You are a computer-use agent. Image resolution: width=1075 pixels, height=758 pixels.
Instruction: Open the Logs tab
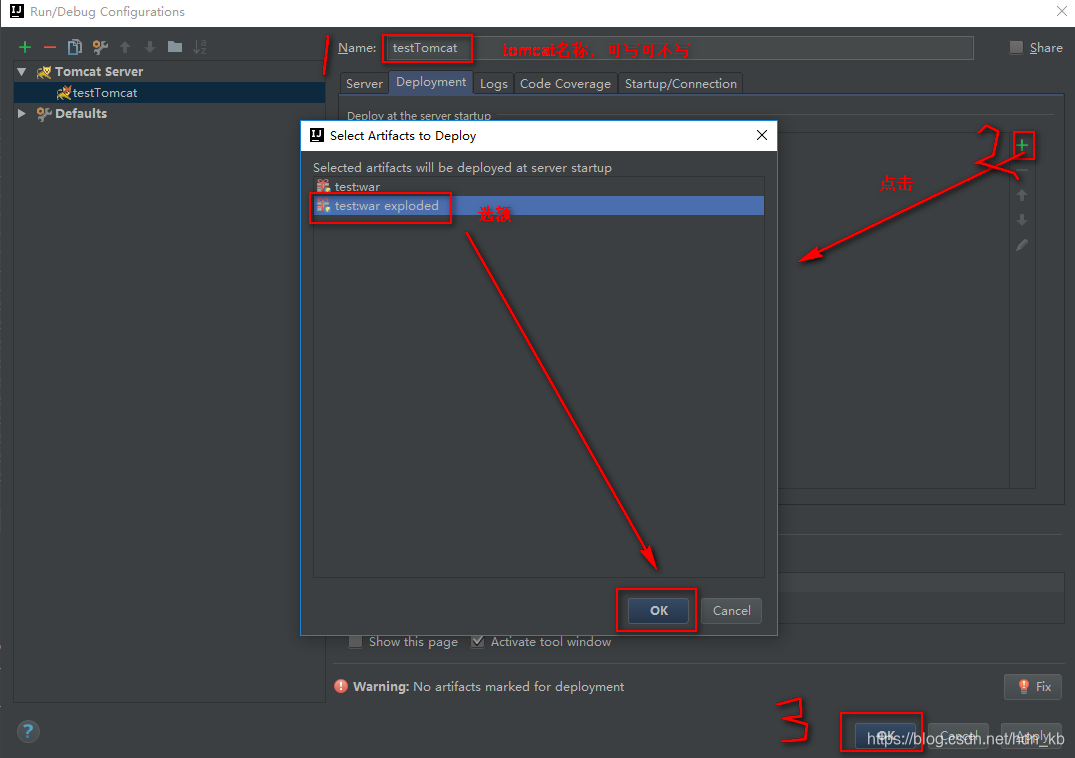(494, 83)
